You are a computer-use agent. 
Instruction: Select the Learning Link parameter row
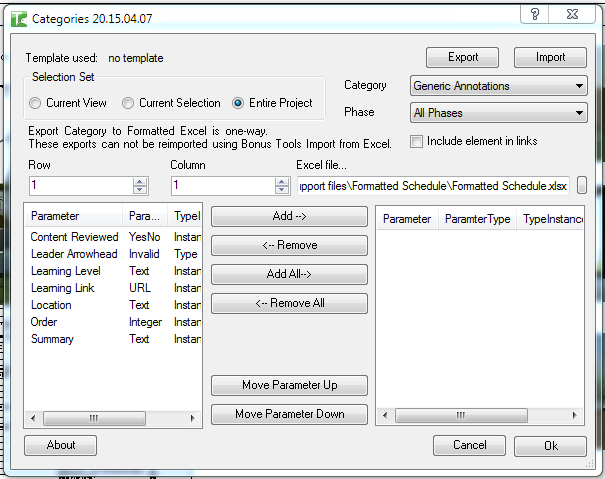[x=113, y=288]
